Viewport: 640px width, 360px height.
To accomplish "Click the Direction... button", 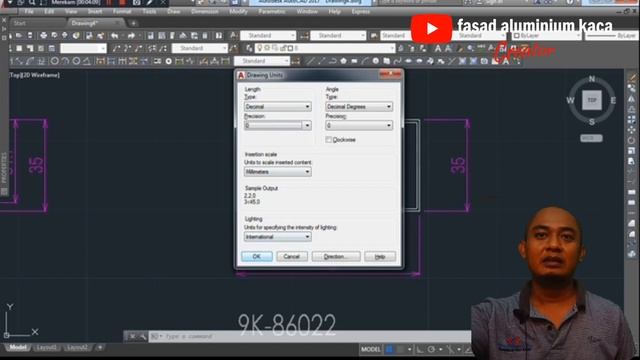I will (x=336, y=256).
